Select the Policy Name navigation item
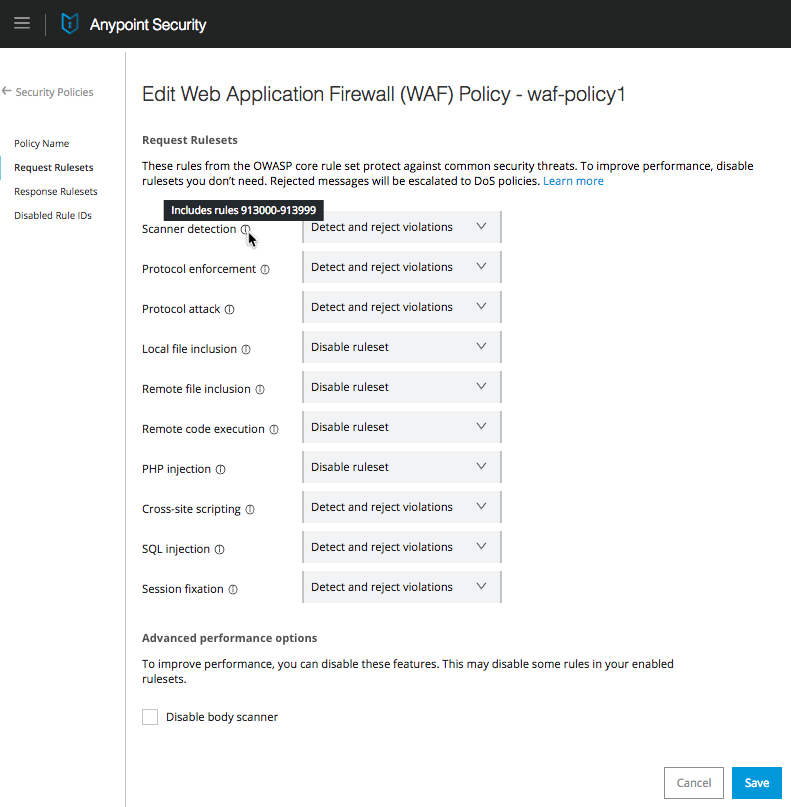This screenshot has height=807, width=791. (x=41, y=143)
